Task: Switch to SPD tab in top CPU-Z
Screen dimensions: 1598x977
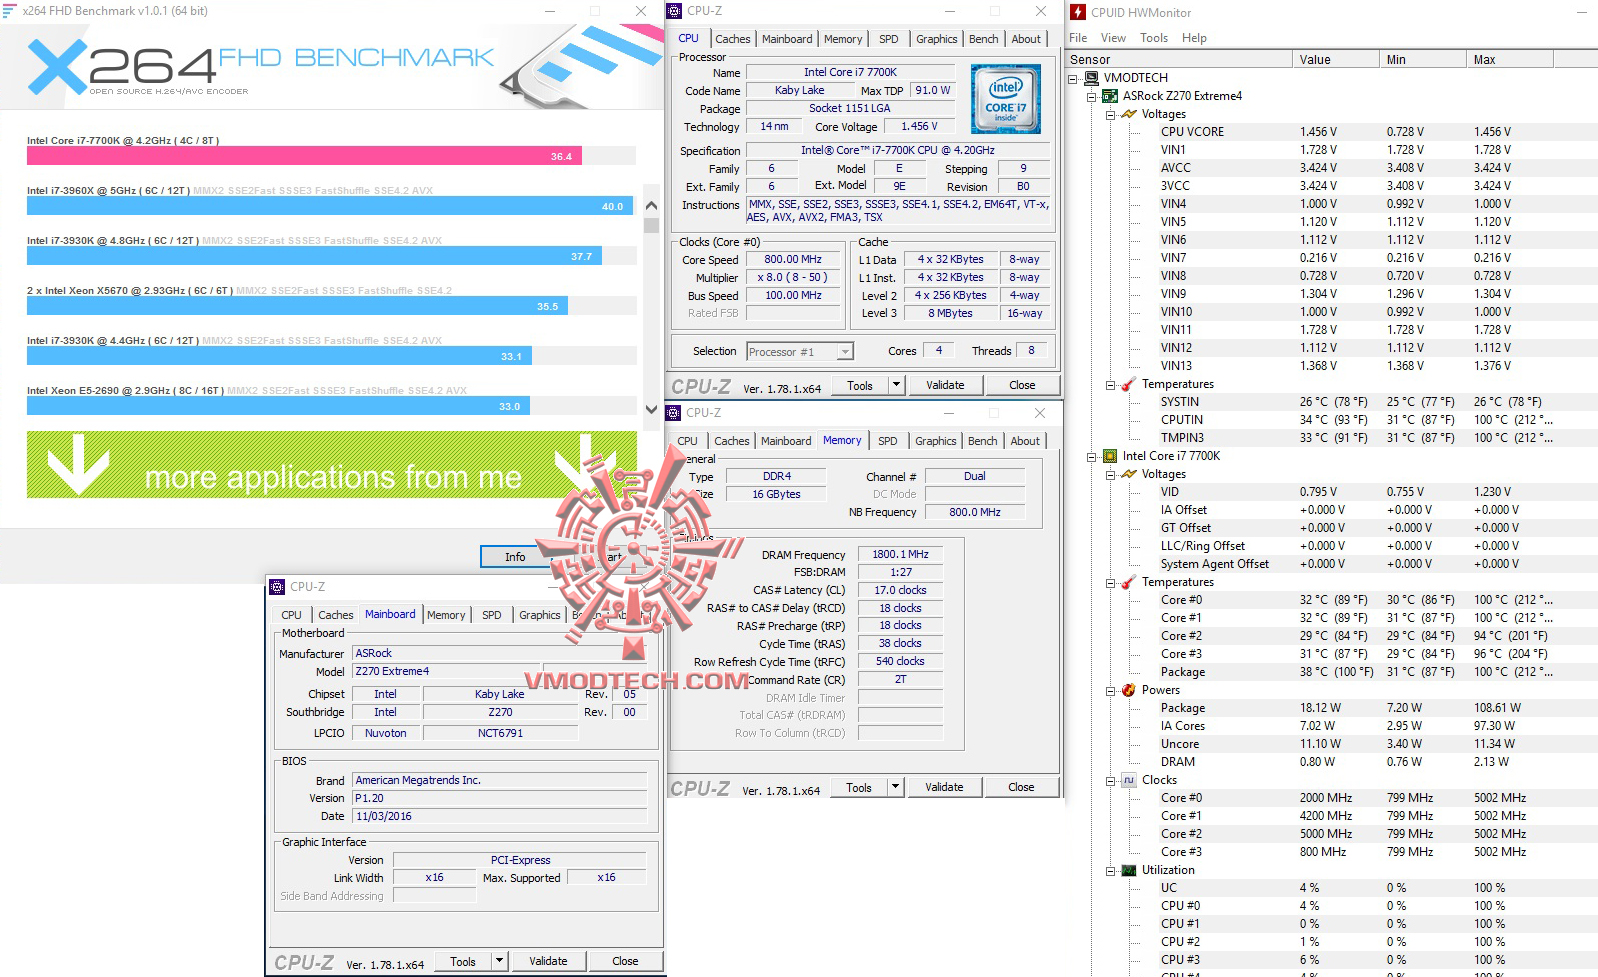Action: pyautogui.click(x=889, y=39)
